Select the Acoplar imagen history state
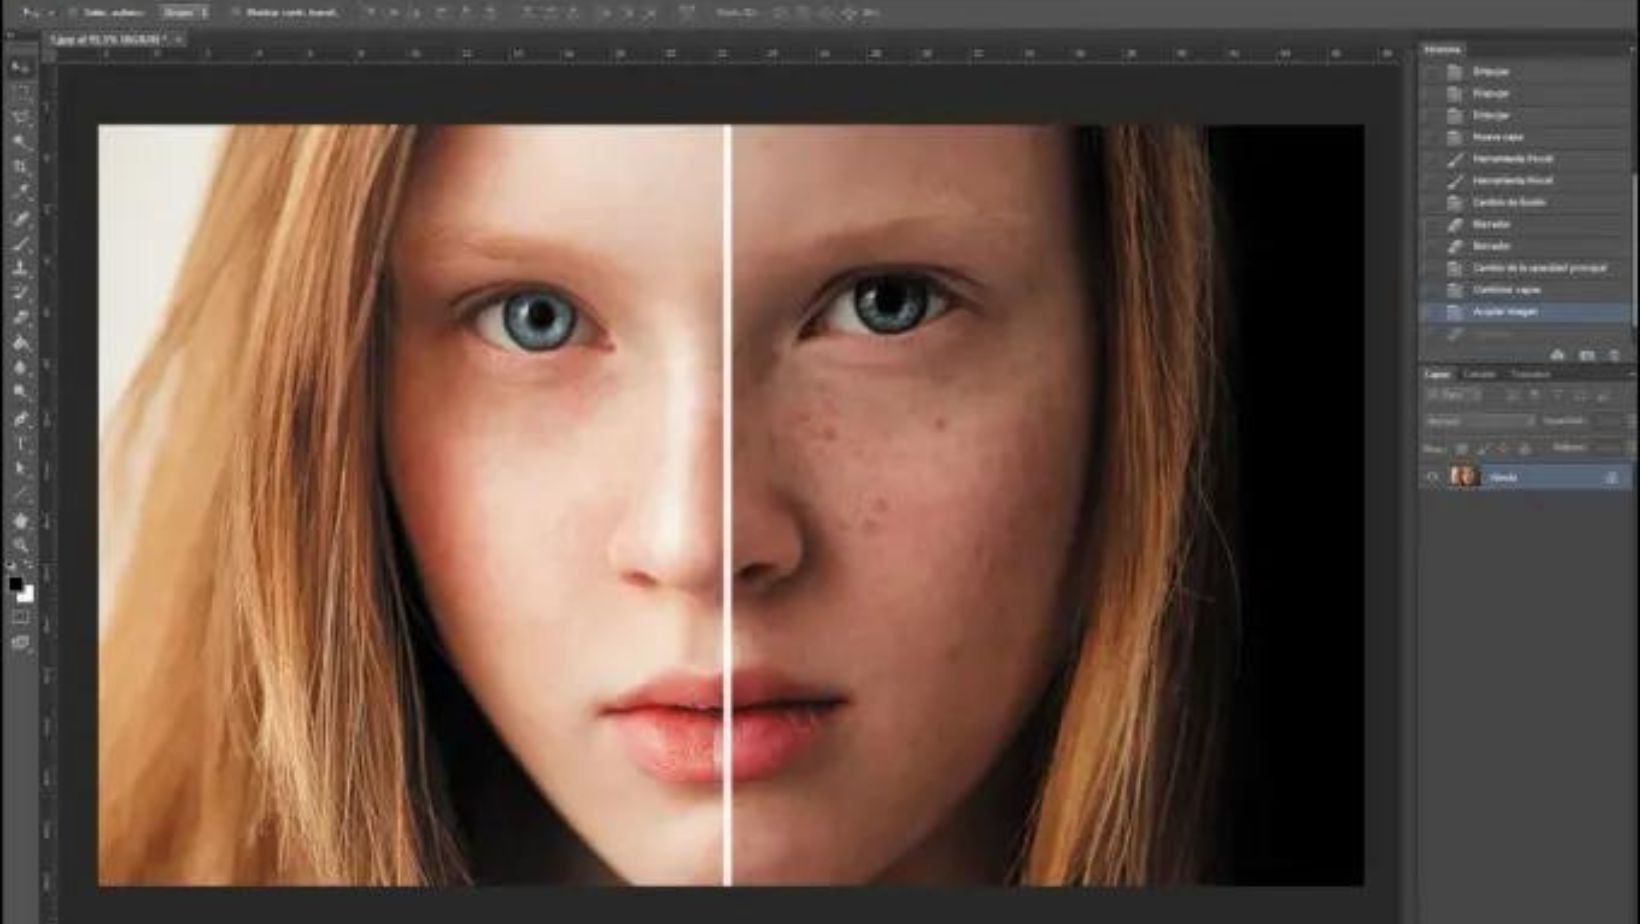Image resolution: width=1640 pixels, height=924 pixels. pos(1505,312)
